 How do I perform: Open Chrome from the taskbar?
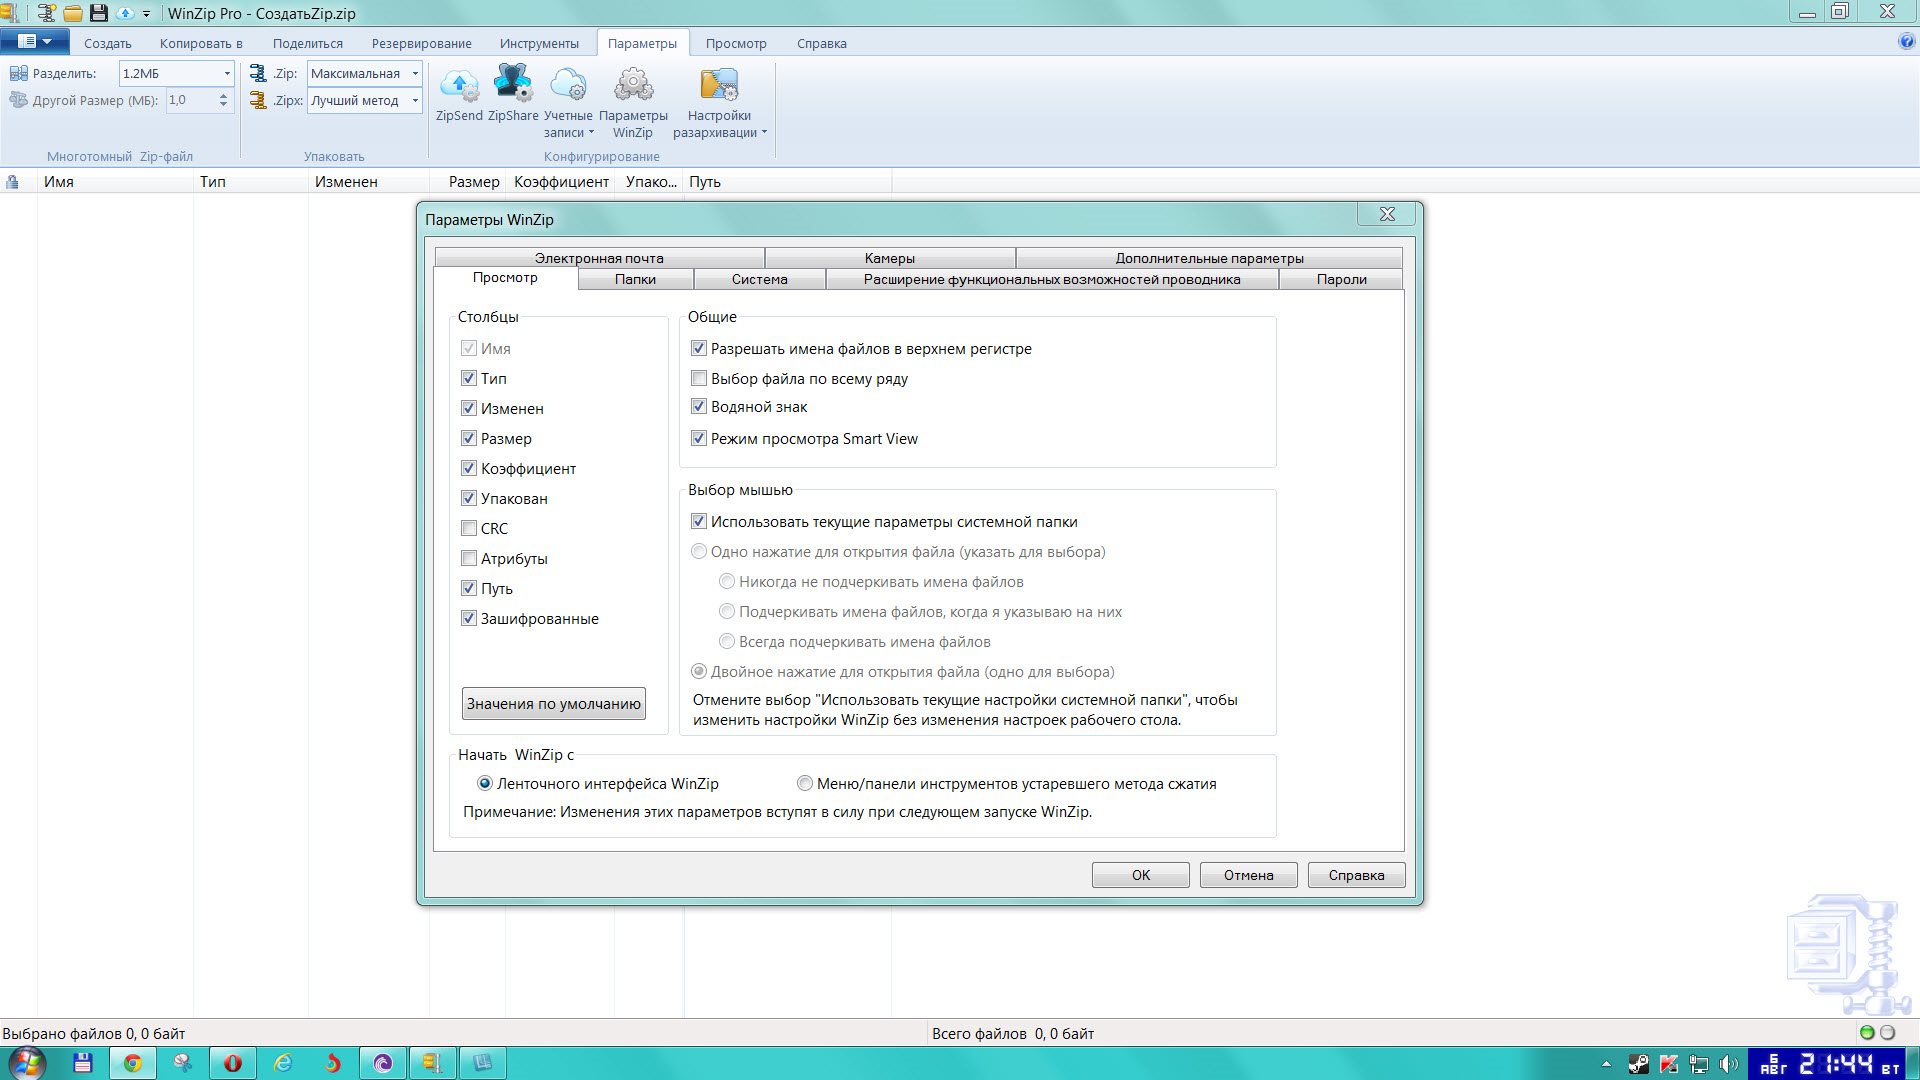click(x=132, y=1063)
